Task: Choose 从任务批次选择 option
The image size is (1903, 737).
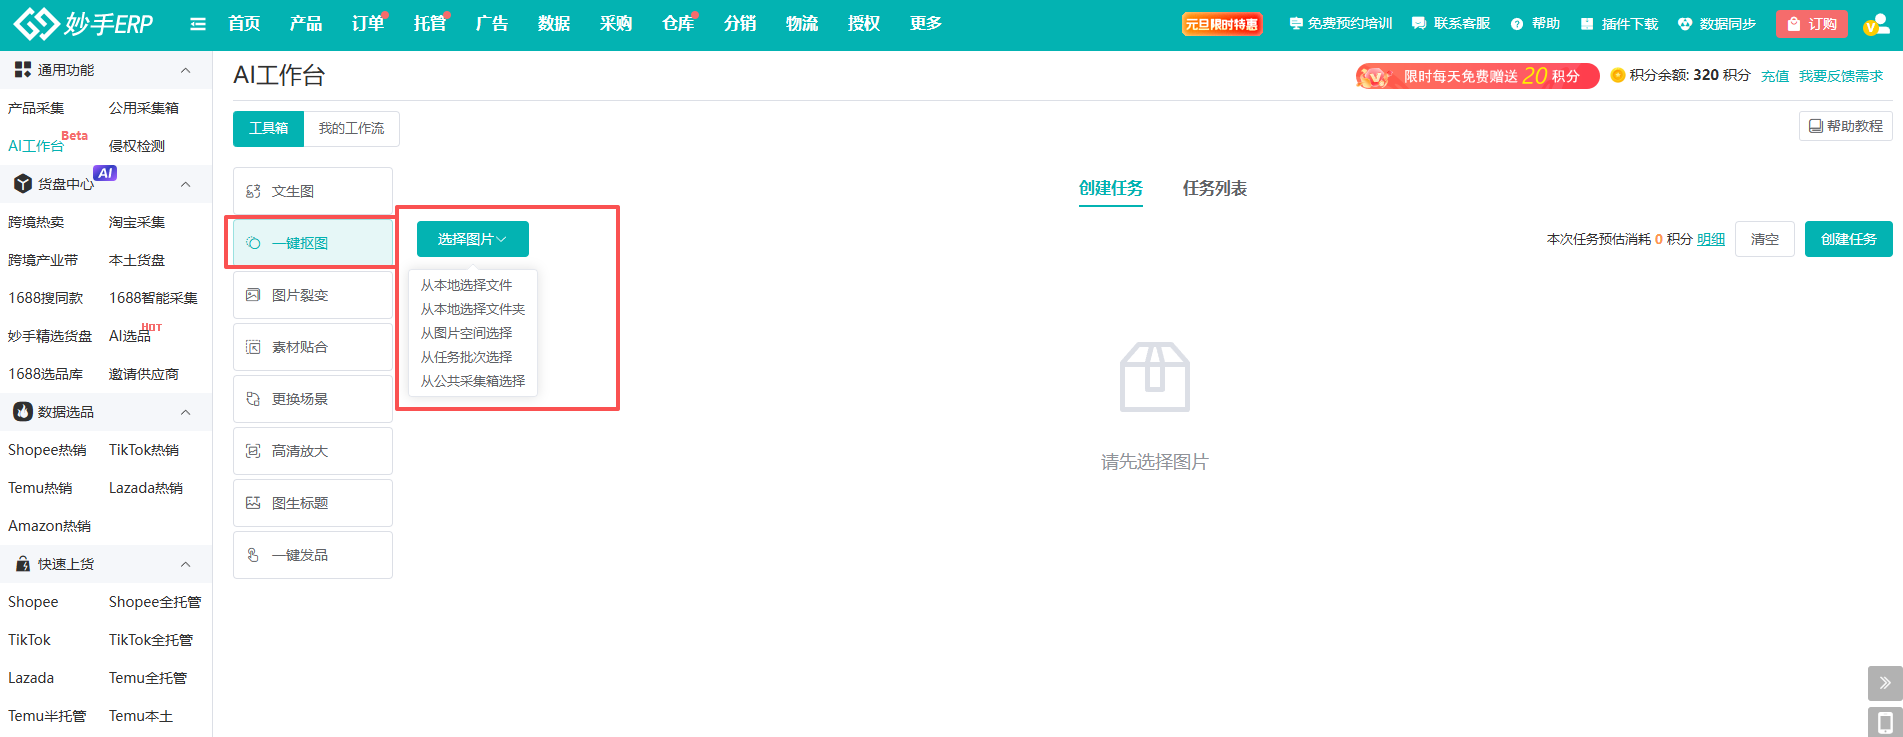Action: 466,357
